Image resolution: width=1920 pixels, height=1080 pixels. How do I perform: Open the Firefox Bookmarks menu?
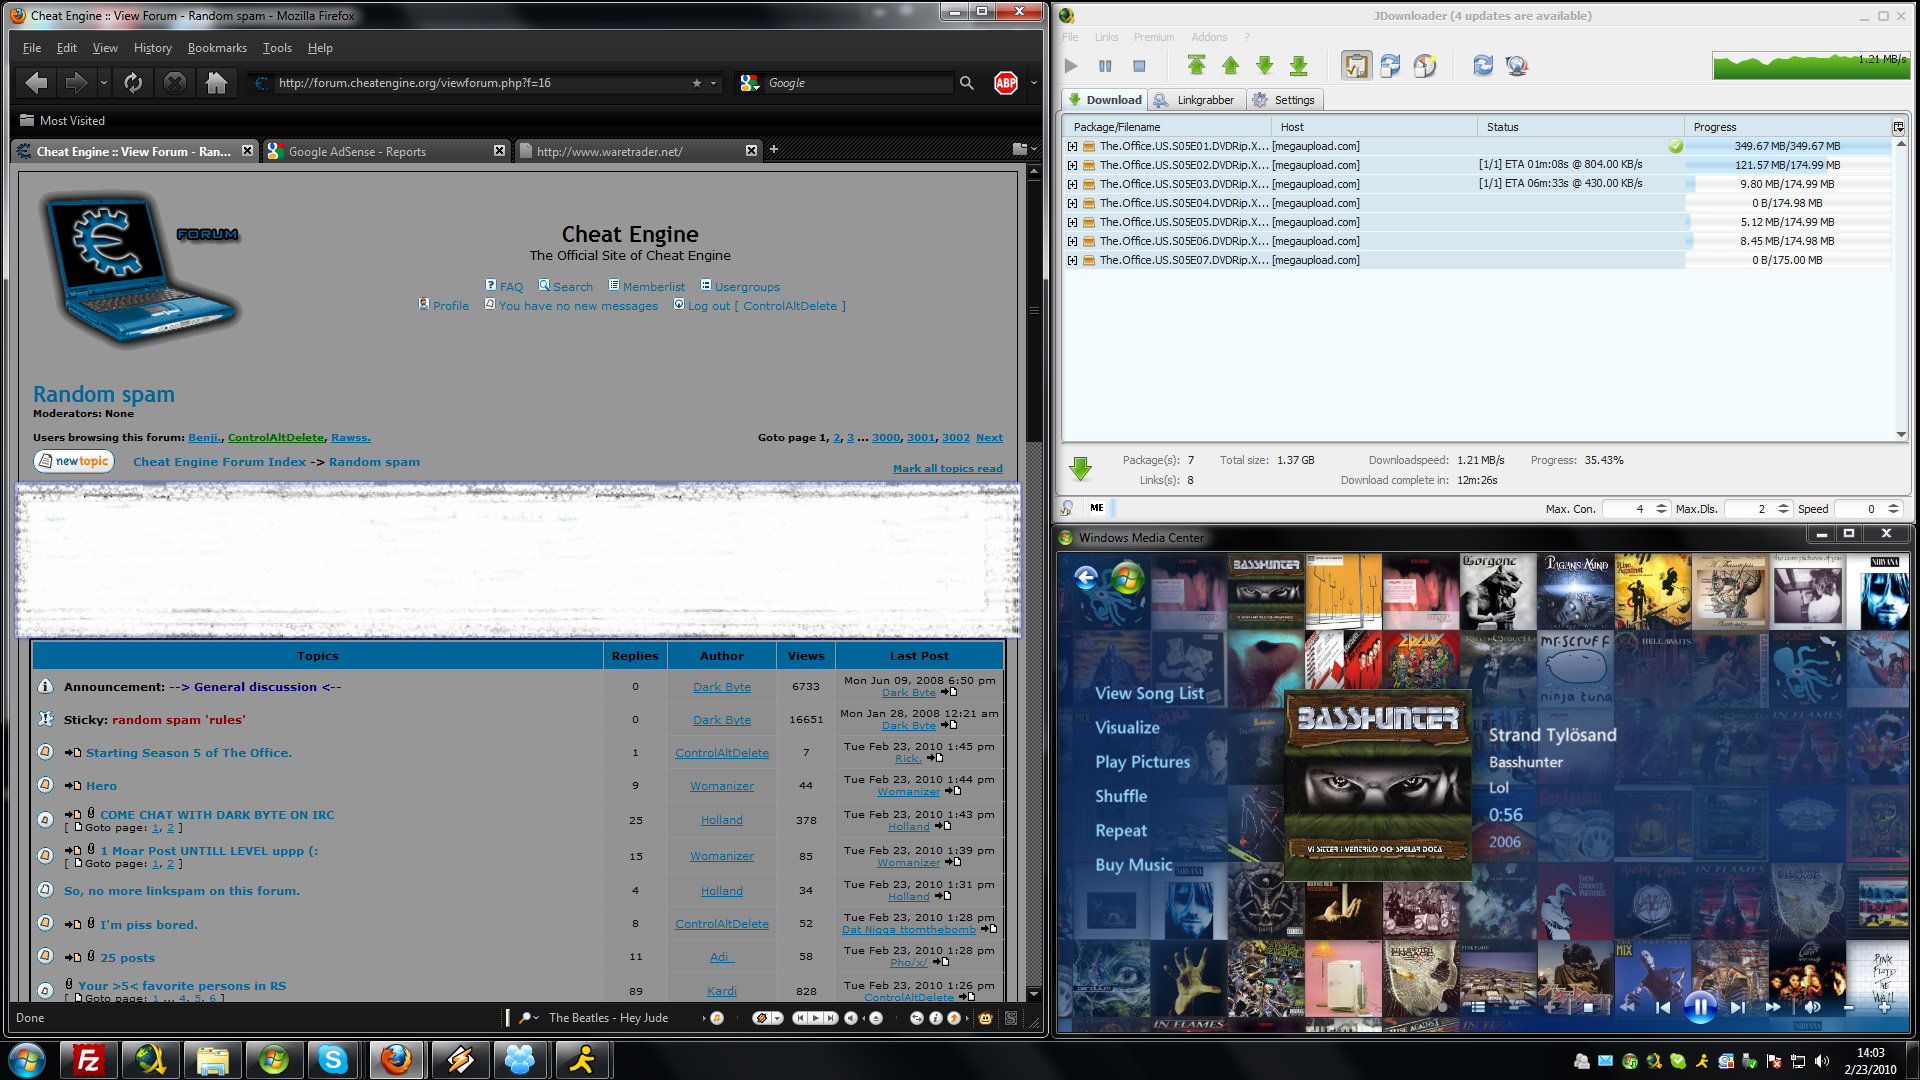click(x=217, y=48)
